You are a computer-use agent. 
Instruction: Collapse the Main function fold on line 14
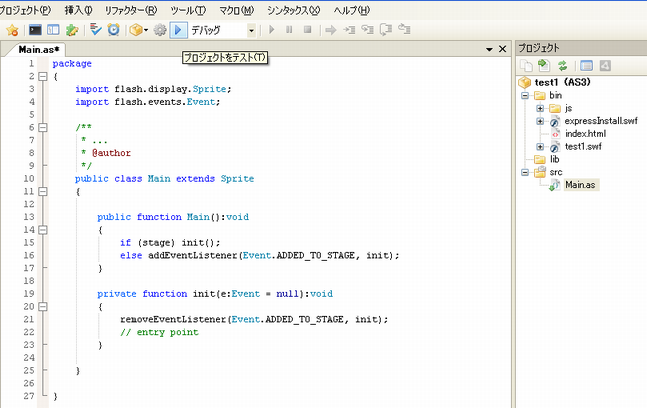[x=43, y=230]
